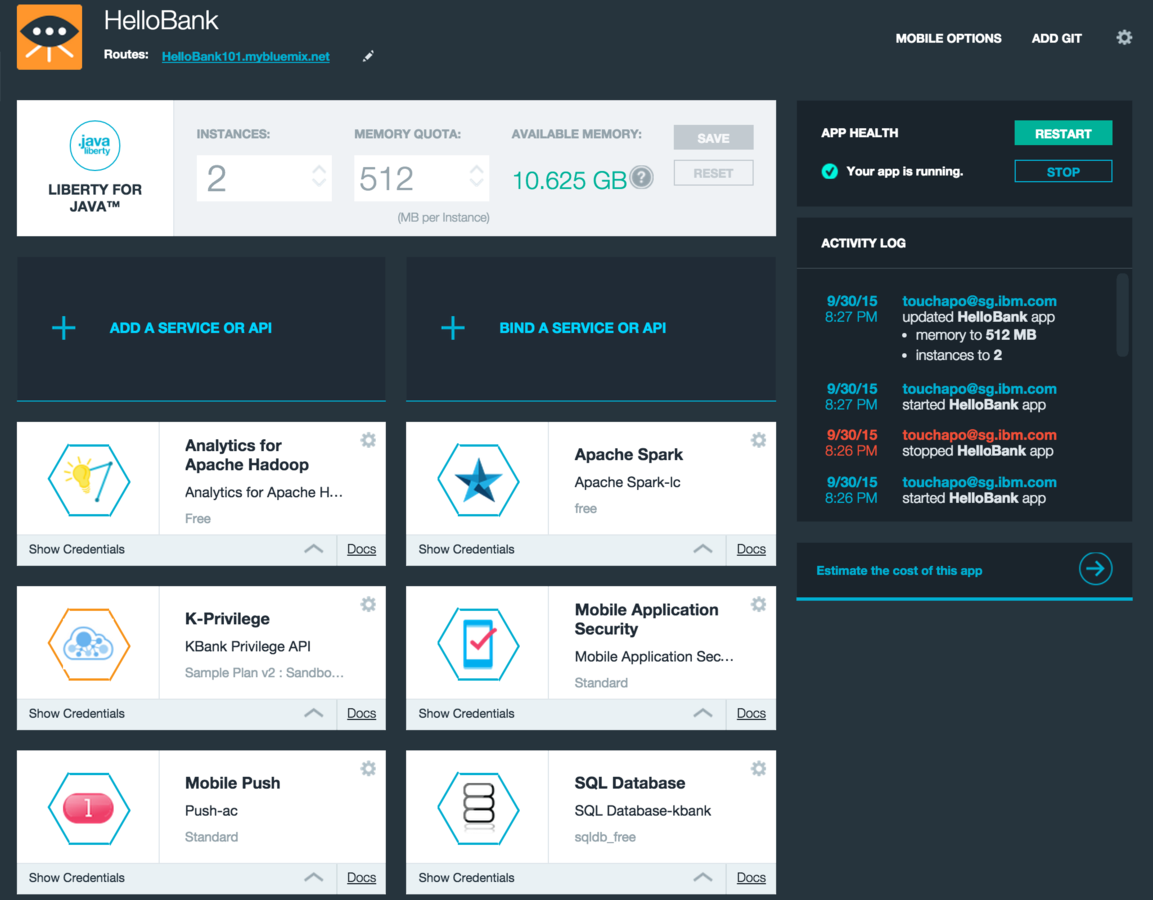Click the arrow circle to estimate the app cost
This screenshot has width=1153, height=900.
click(1095, 569)
